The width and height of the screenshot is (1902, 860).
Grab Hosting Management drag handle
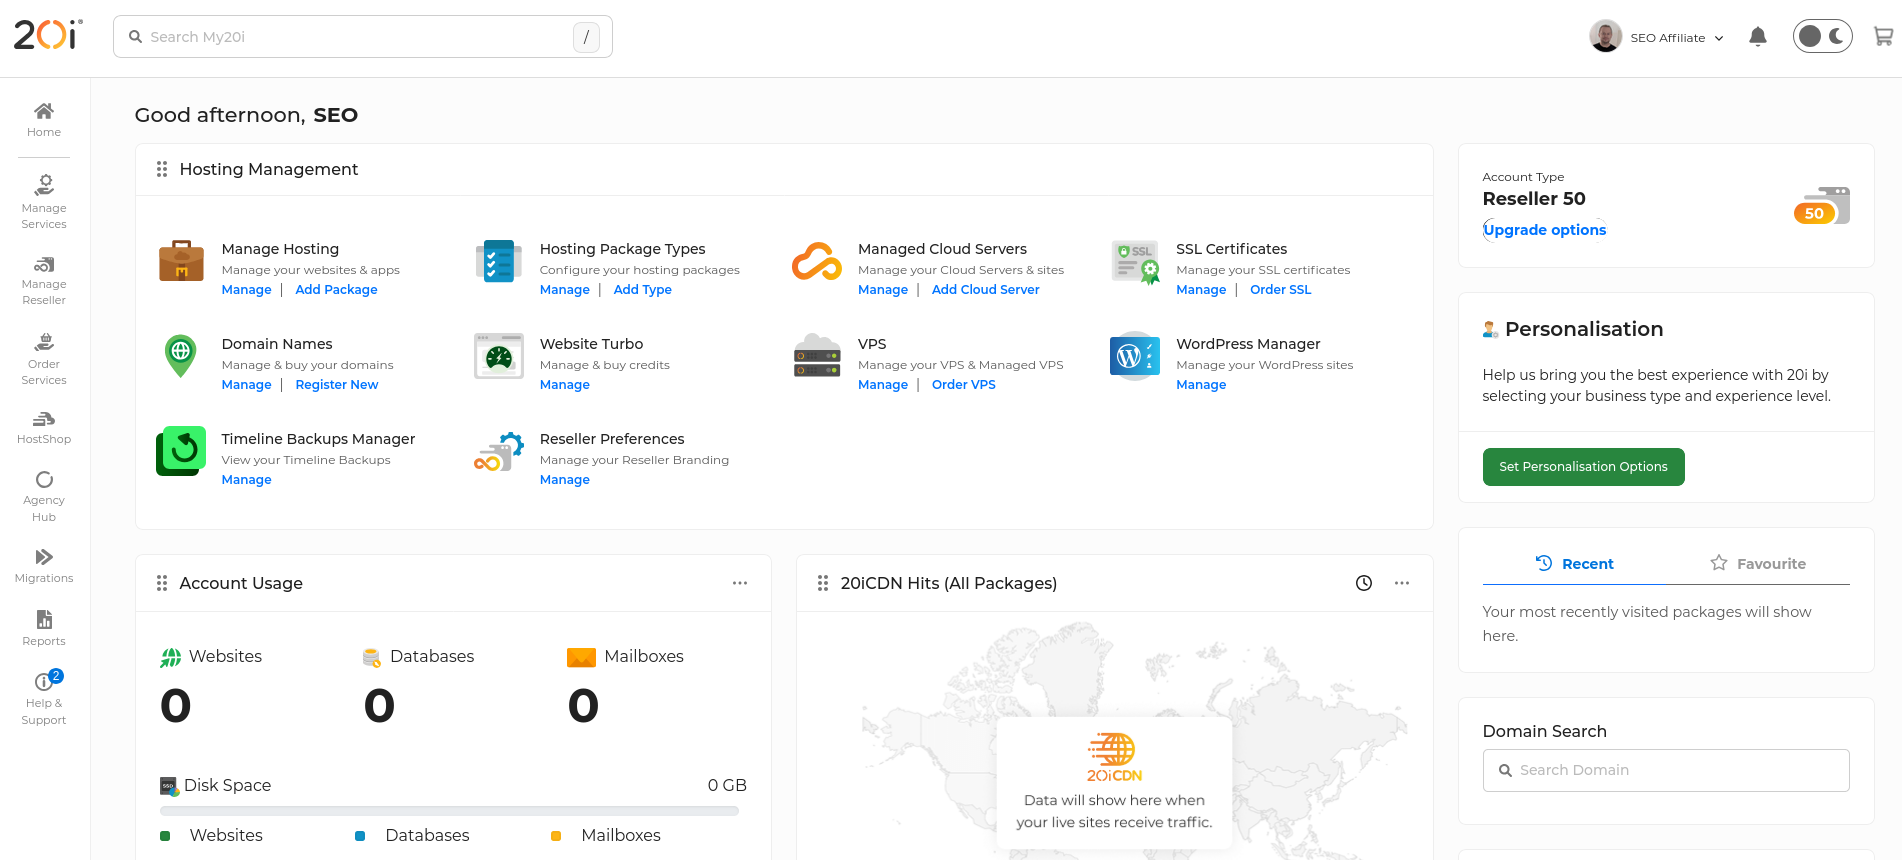[162, 170]
